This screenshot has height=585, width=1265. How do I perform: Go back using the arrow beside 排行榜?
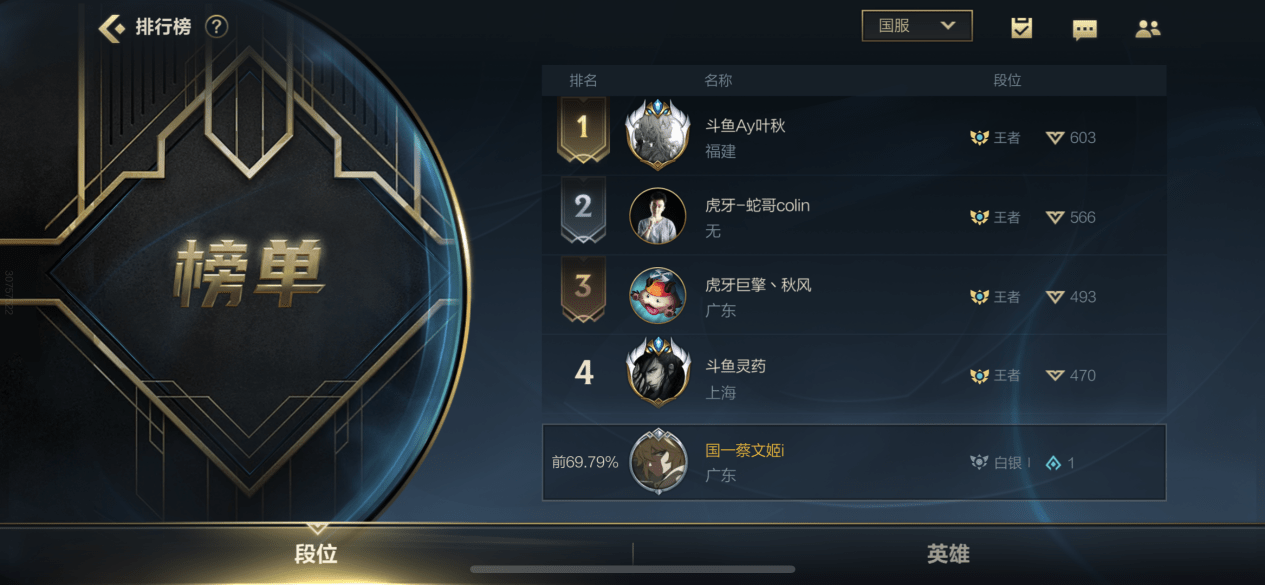[111, 27]
